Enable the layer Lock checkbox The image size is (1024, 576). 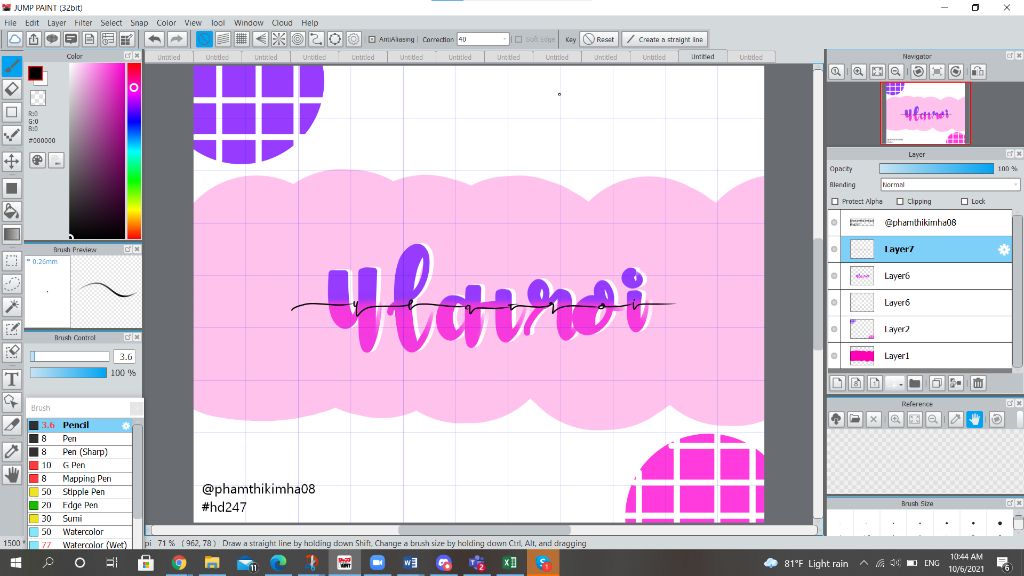(x=965, y=201)
